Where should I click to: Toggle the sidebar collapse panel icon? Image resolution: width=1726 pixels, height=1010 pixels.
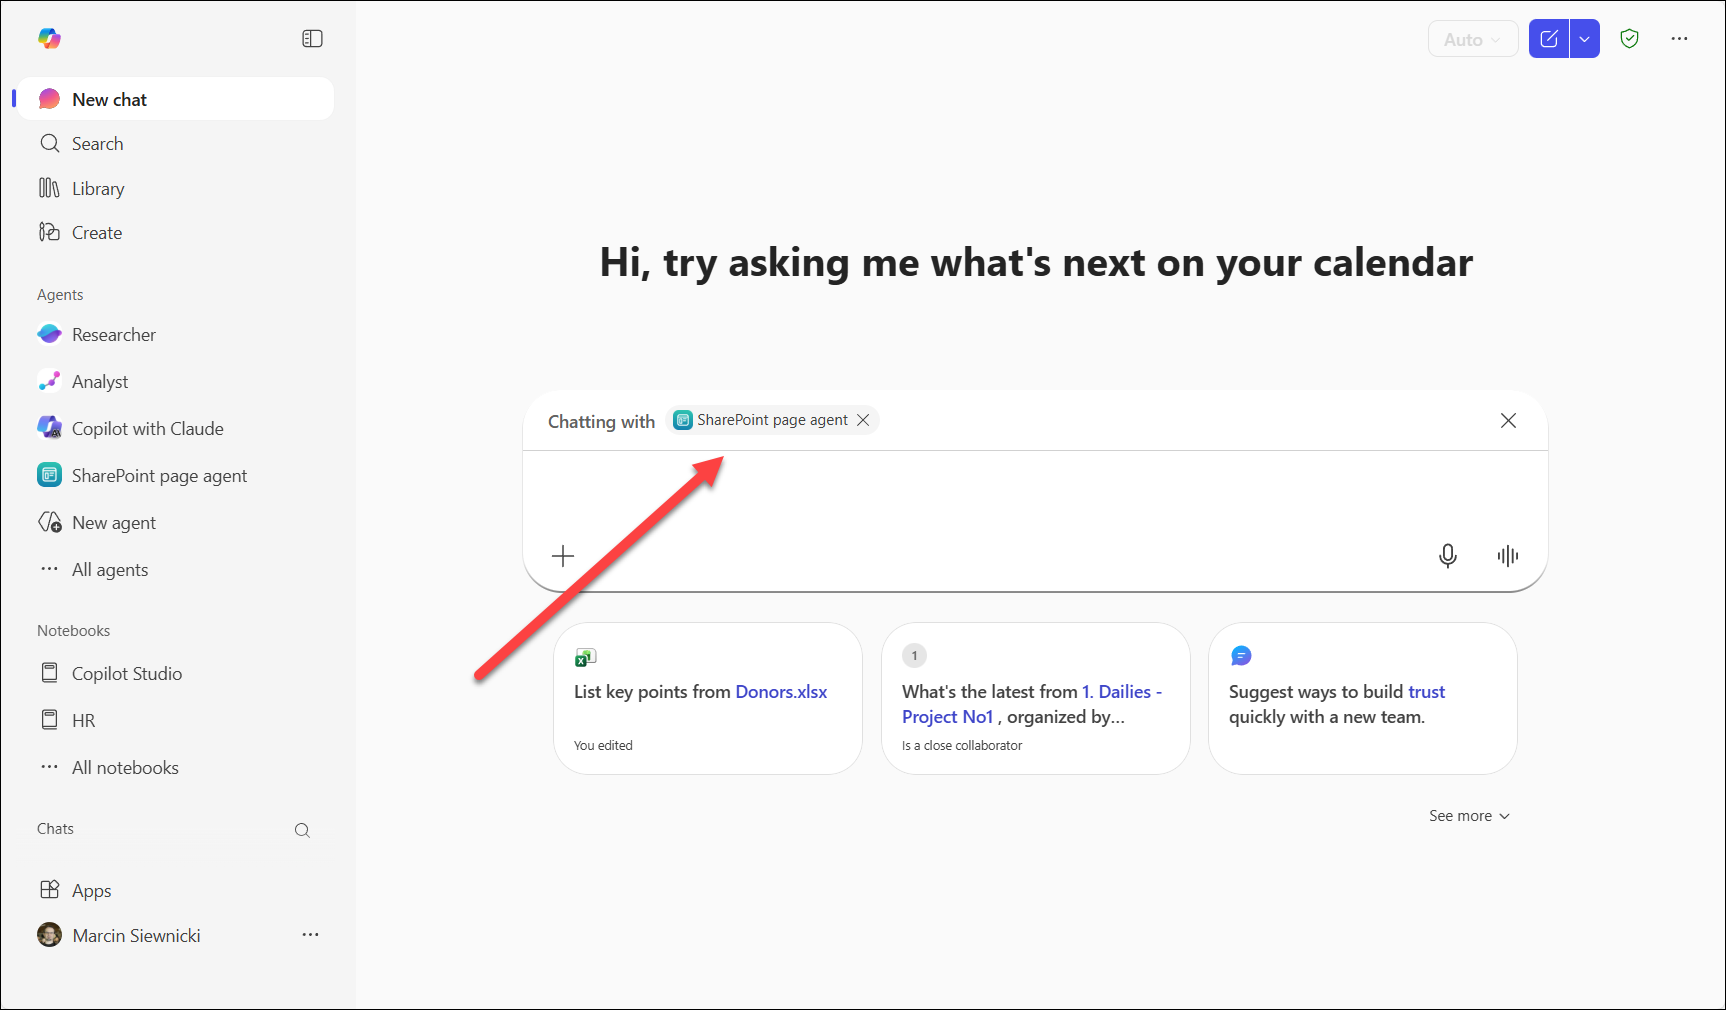[x=312, y=39]
